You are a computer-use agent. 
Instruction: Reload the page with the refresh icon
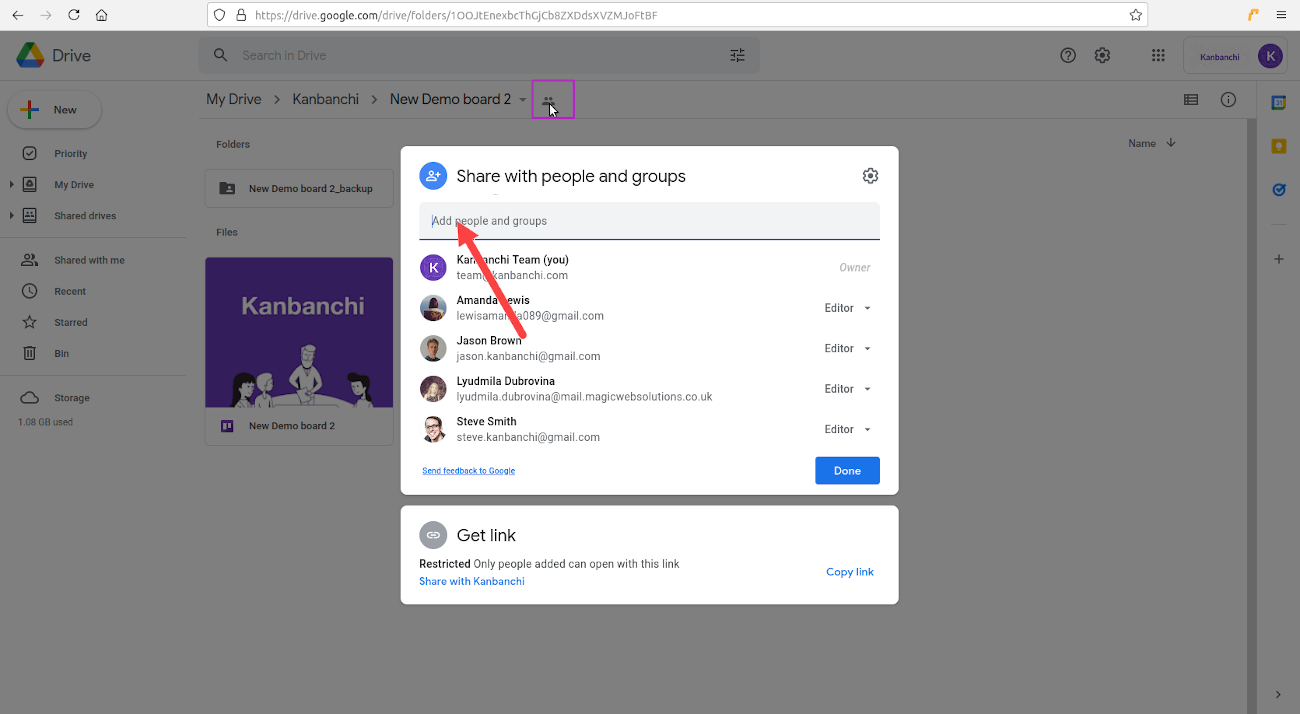(73, 15)
